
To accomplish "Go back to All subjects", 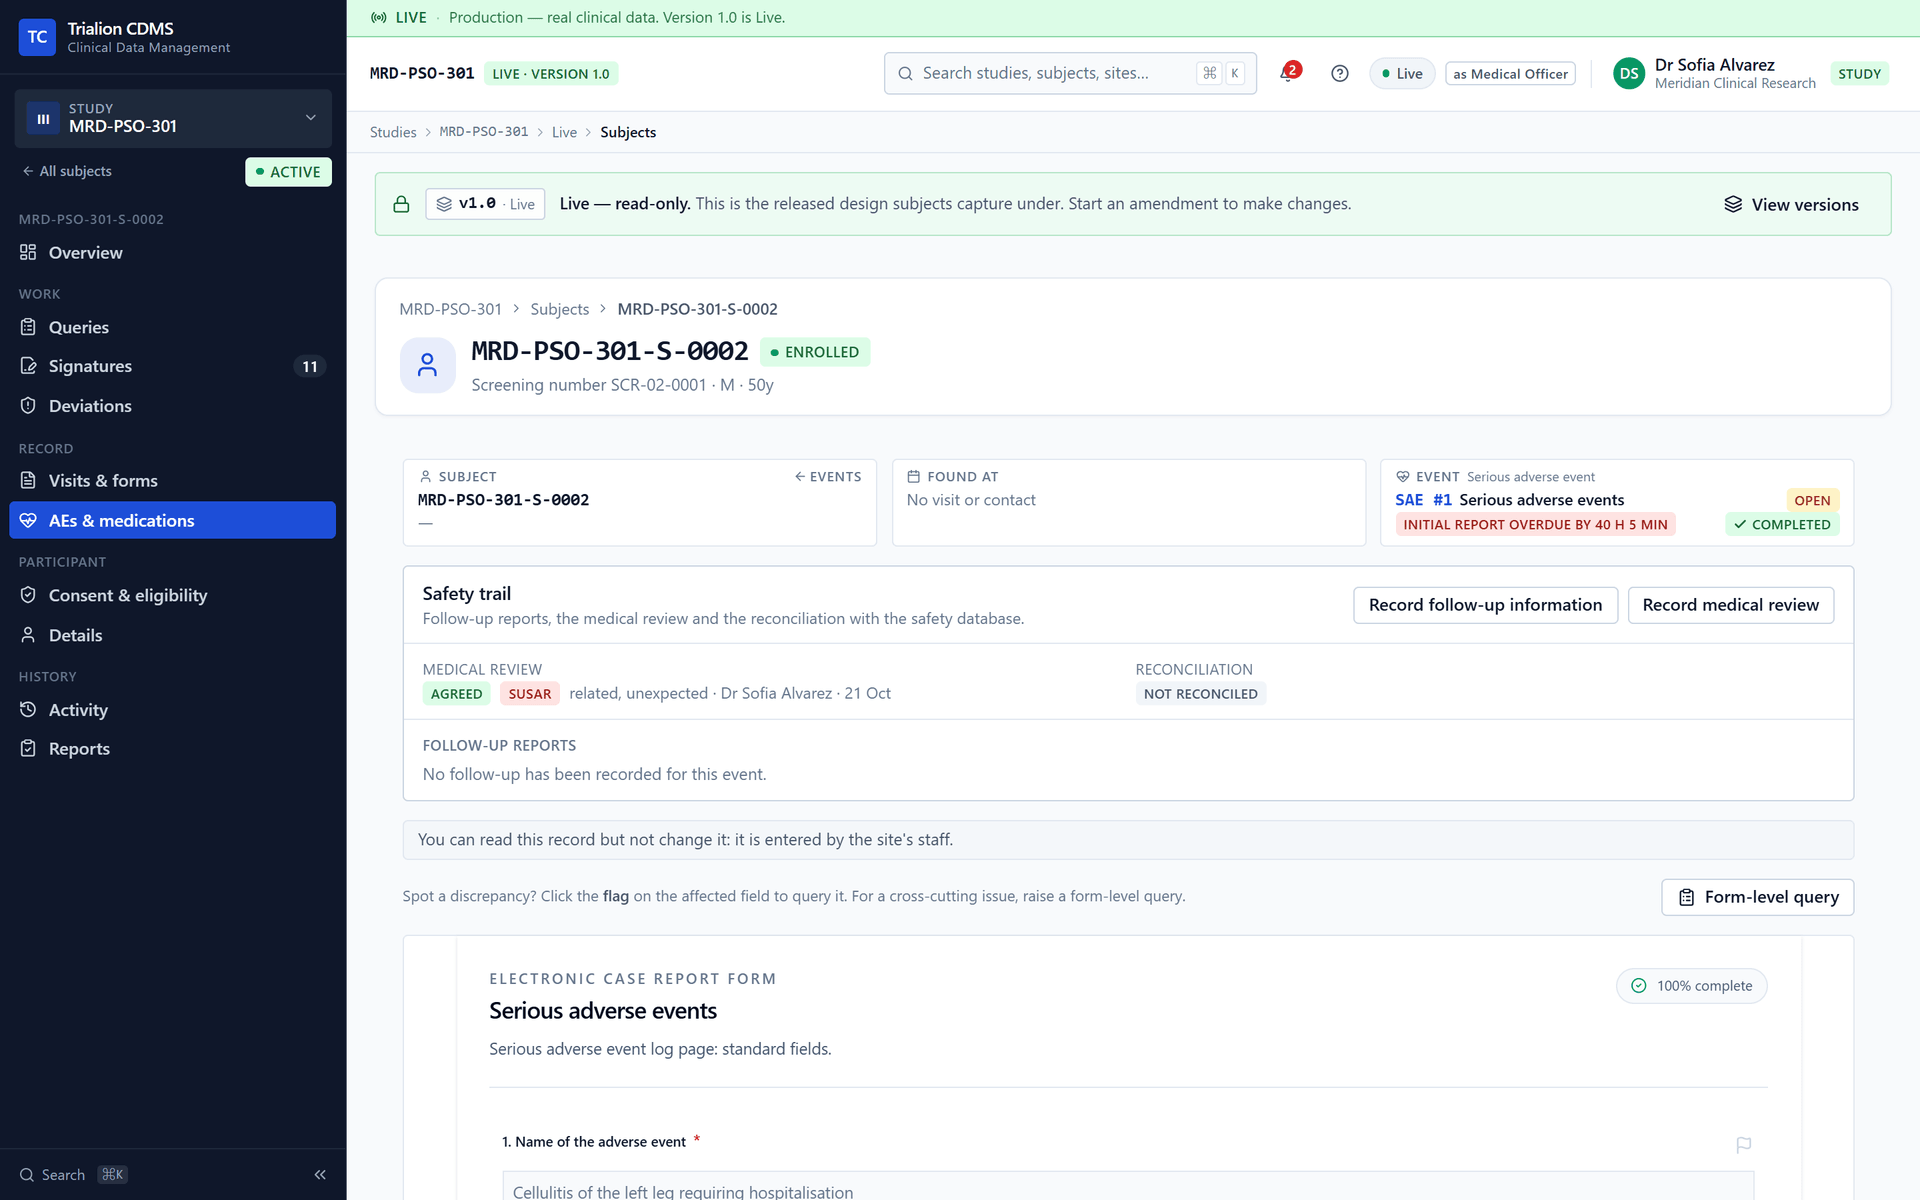I will (67, 171).
